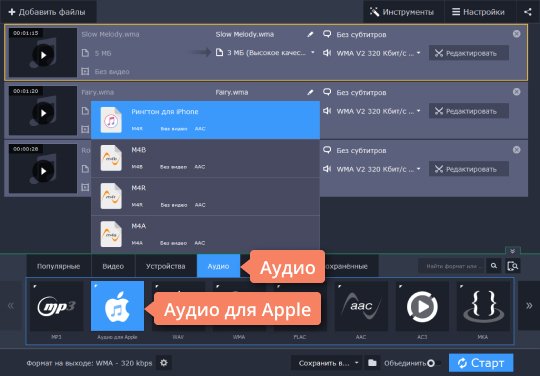Click the Slow Melody.wma source file name
Image resolution: width=540 pixels, height=376 pixels.
click(110, 34)
